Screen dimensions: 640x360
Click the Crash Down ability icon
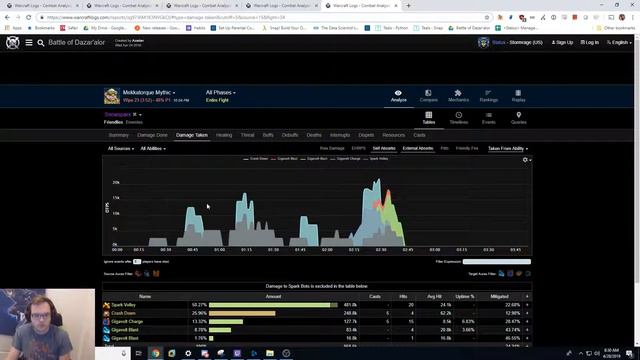[x=107, y=313]
